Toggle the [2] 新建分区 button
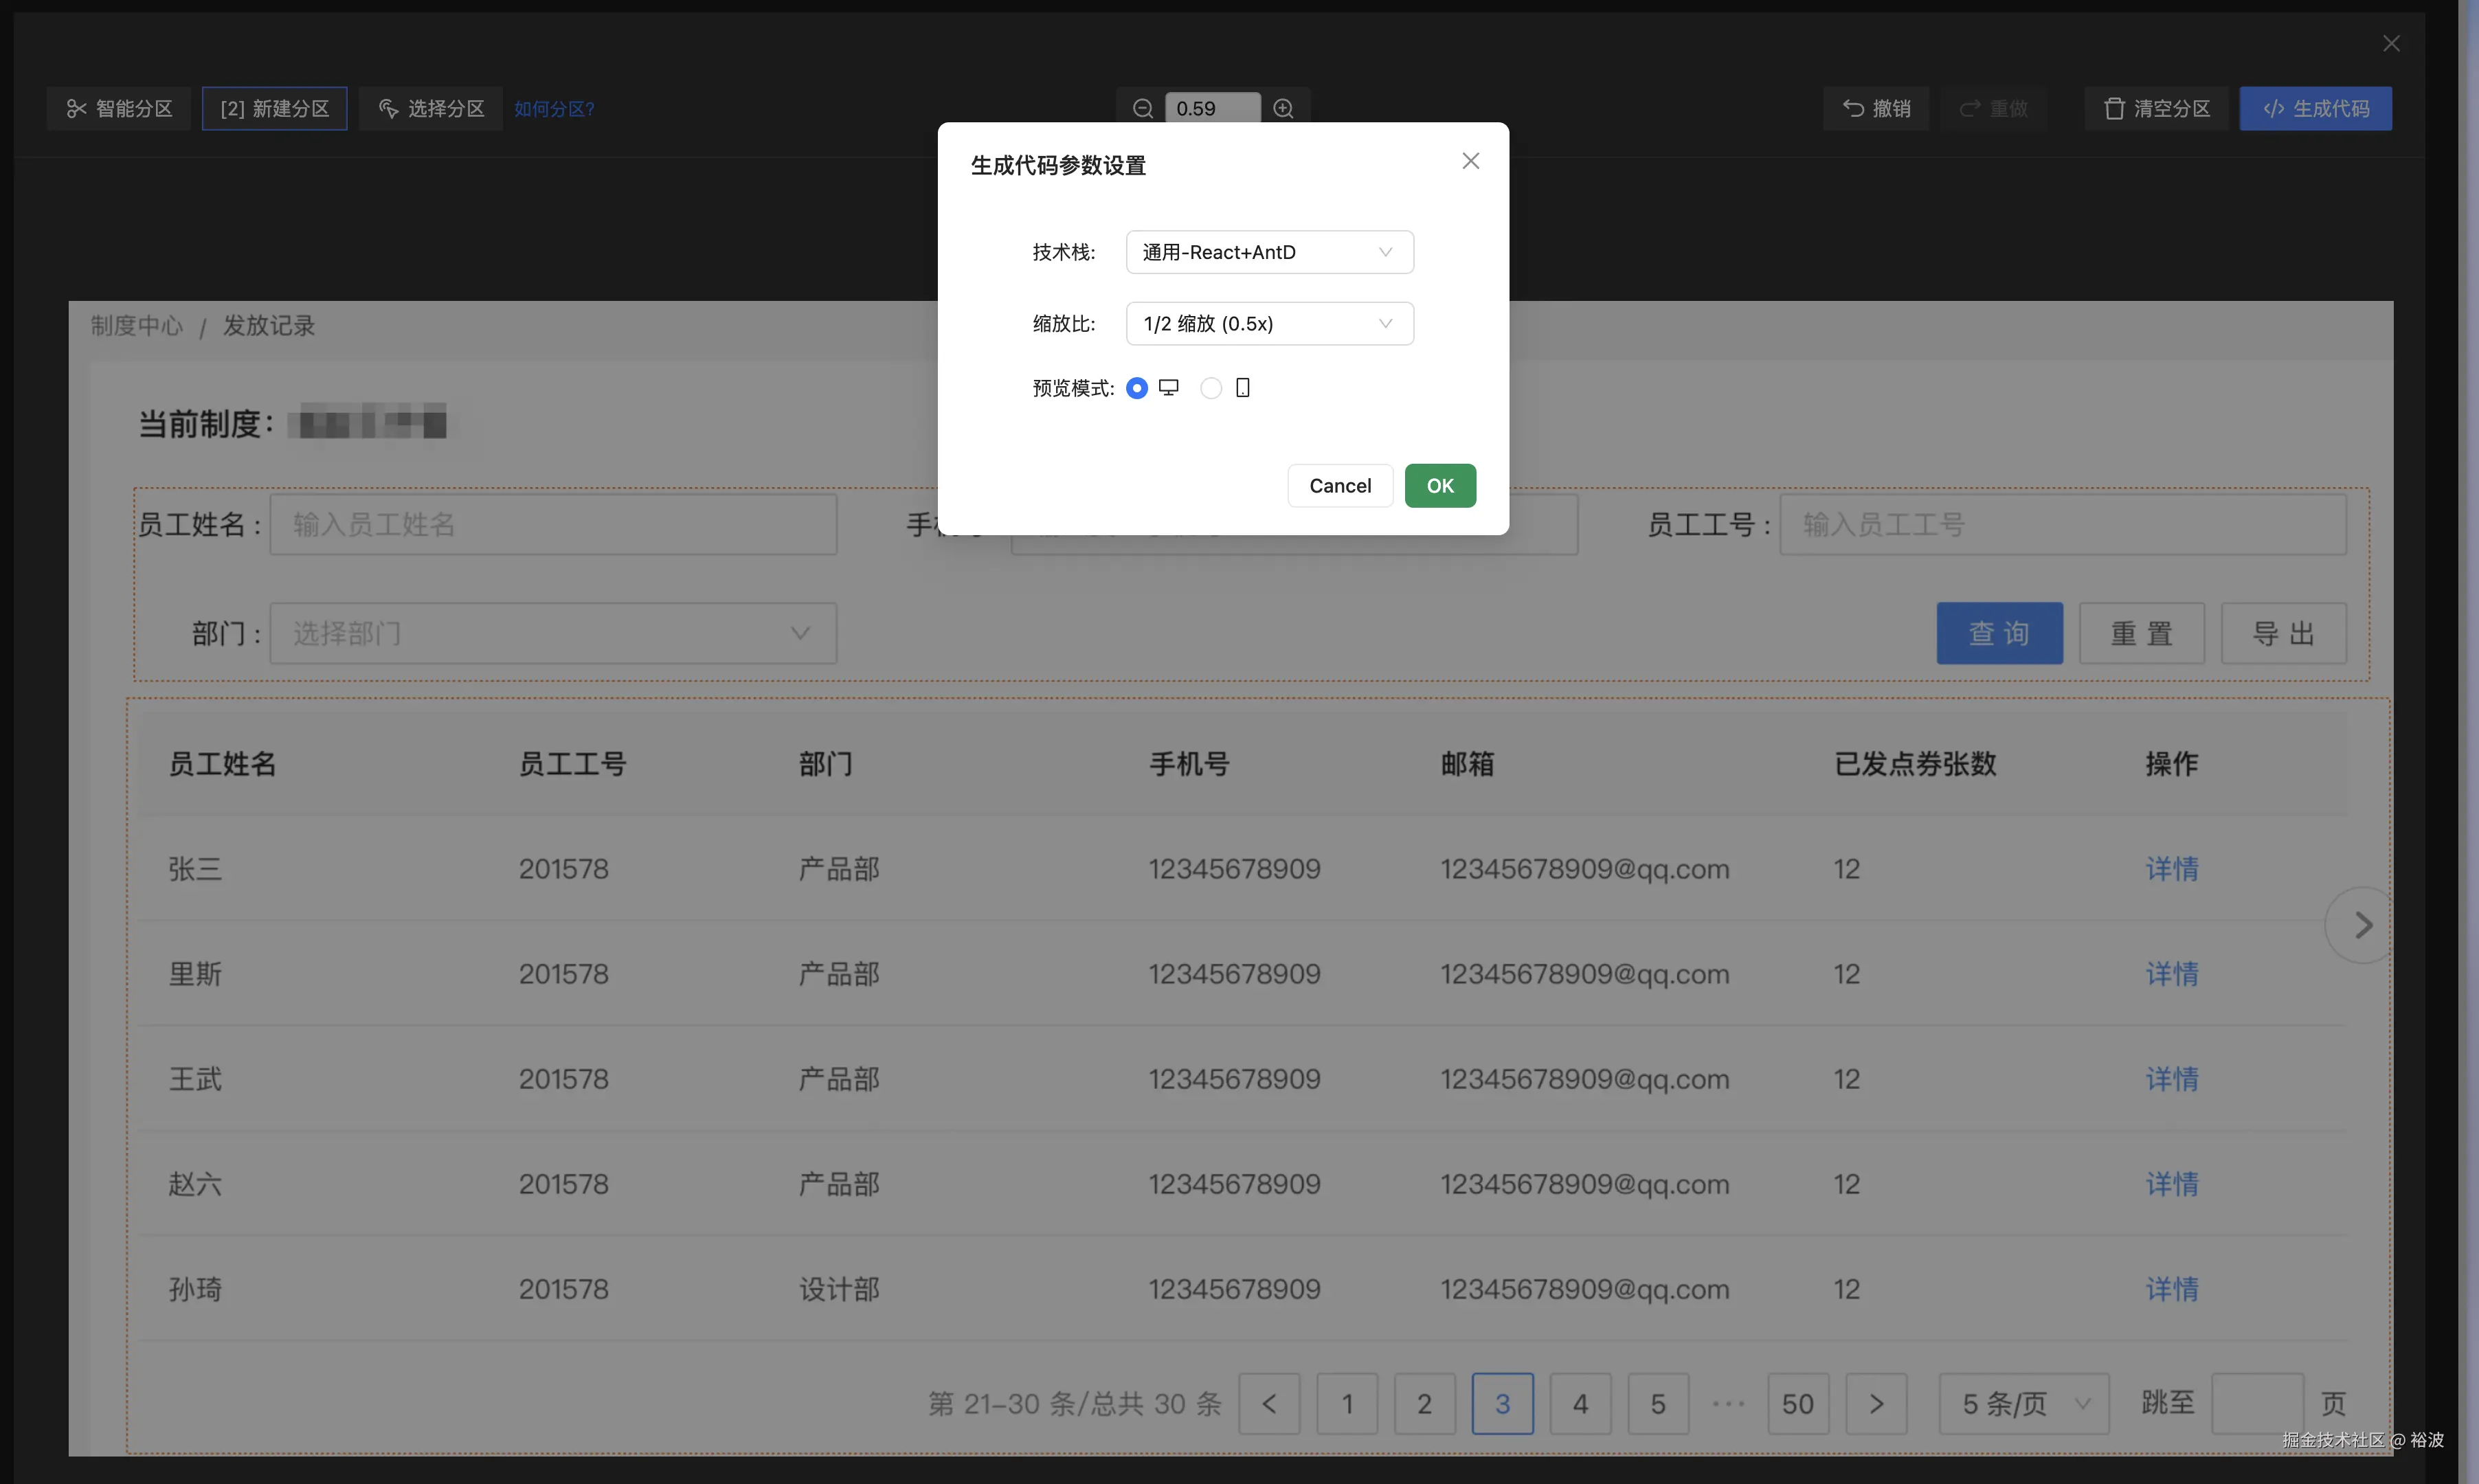 coord(274,108)
